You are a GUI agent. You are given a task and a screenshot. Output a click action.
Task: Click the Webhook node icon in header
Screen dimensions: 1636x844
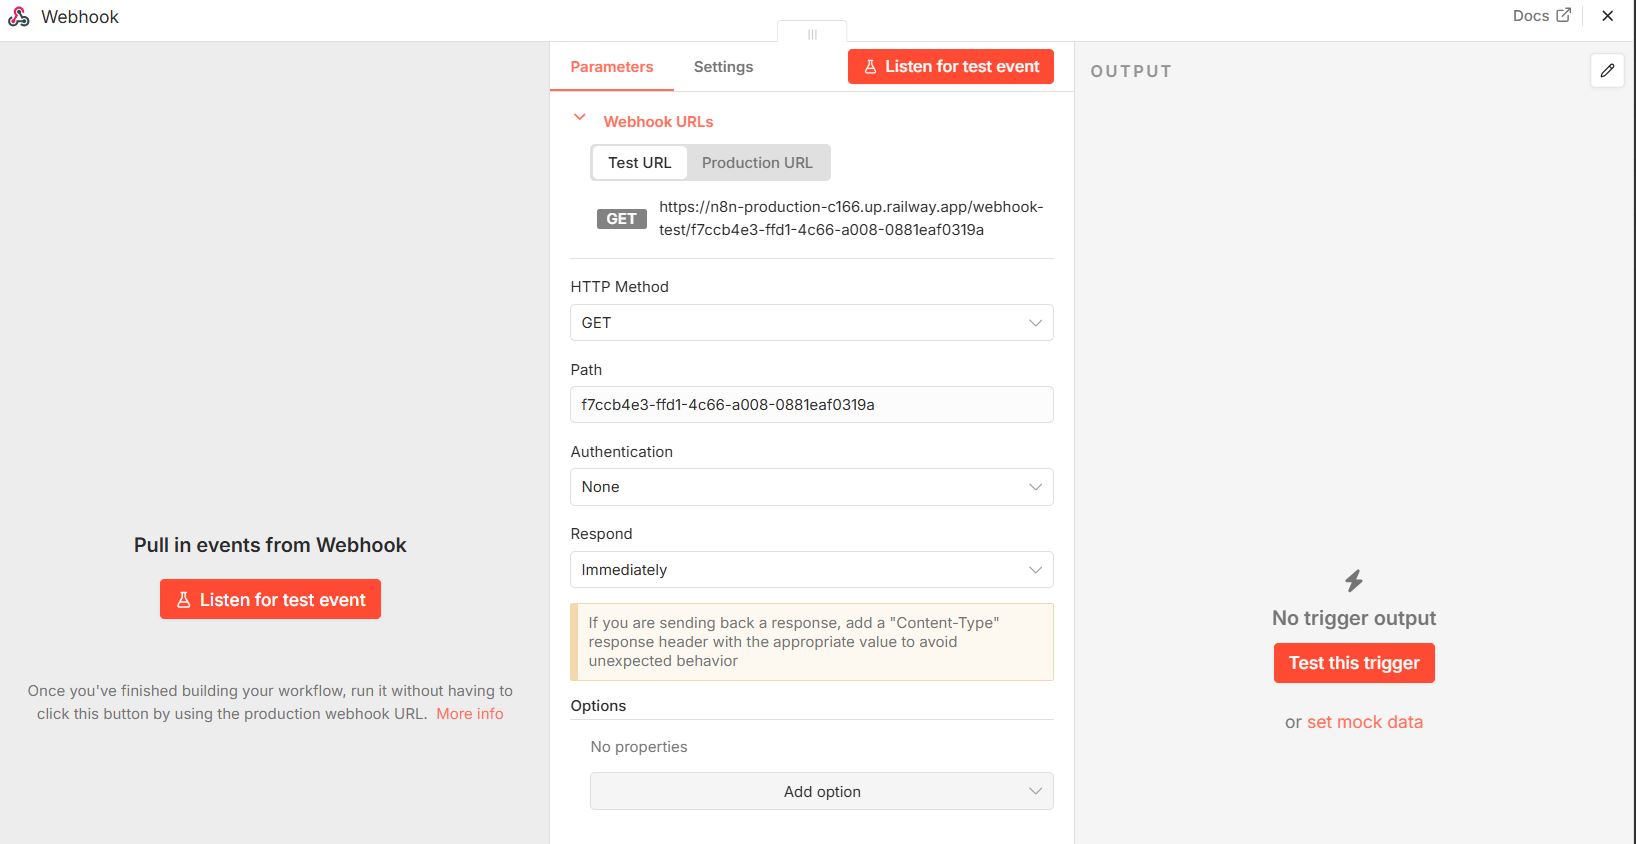pyautogui.click(x=19, y=17)
